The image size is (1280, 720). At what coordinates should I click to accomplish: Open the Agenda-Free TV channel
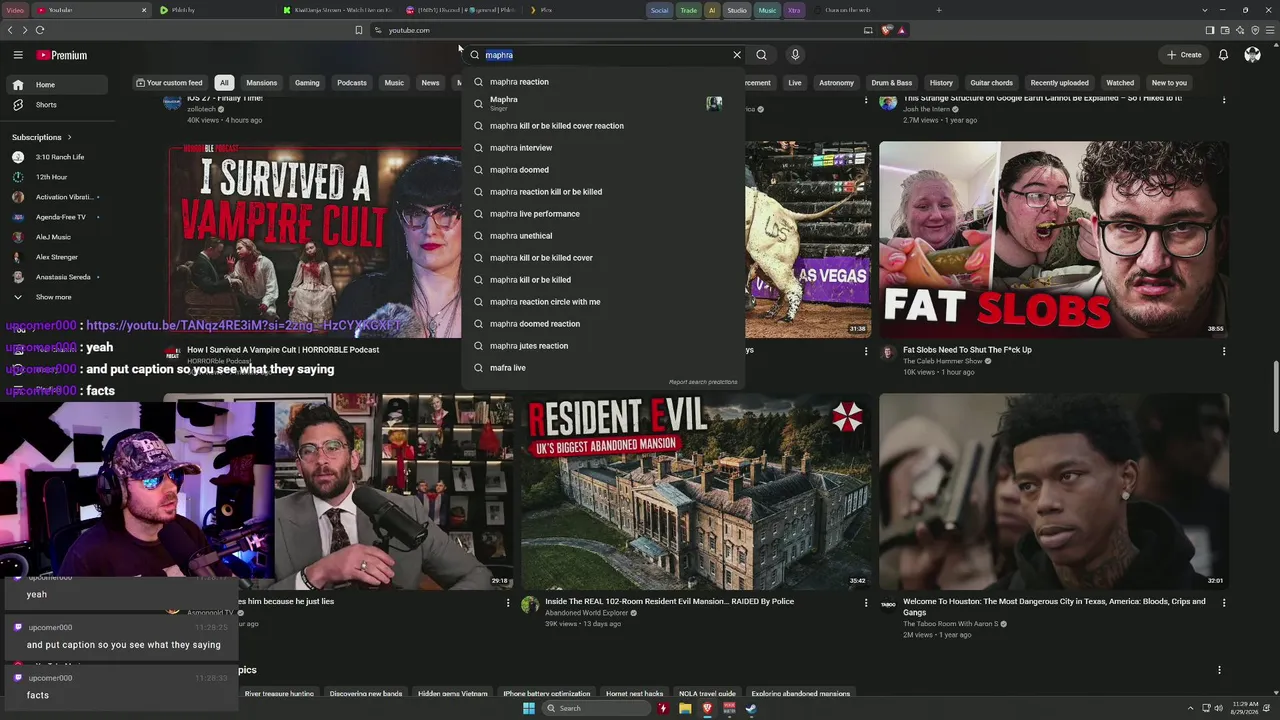coord(61,217)
